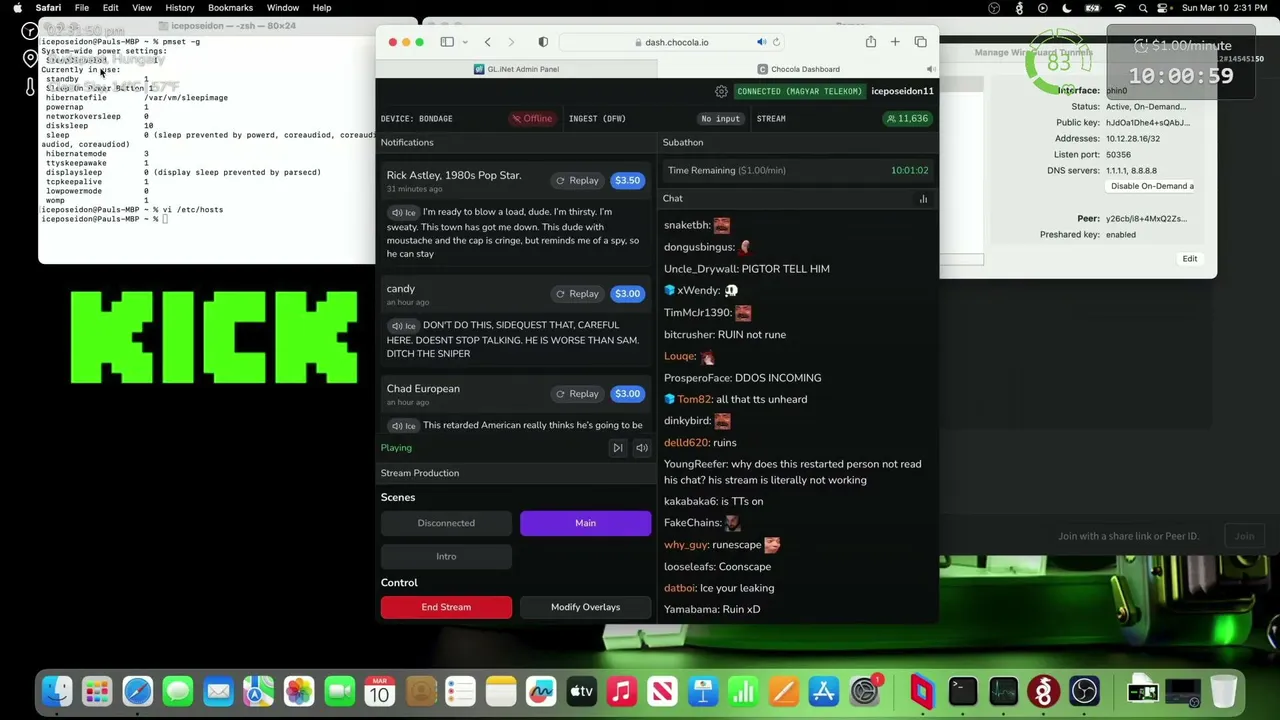This screenshot has height=720, width=1280.
Task: Open the Wi-Fi menu bar icon
Action: 1119,8
